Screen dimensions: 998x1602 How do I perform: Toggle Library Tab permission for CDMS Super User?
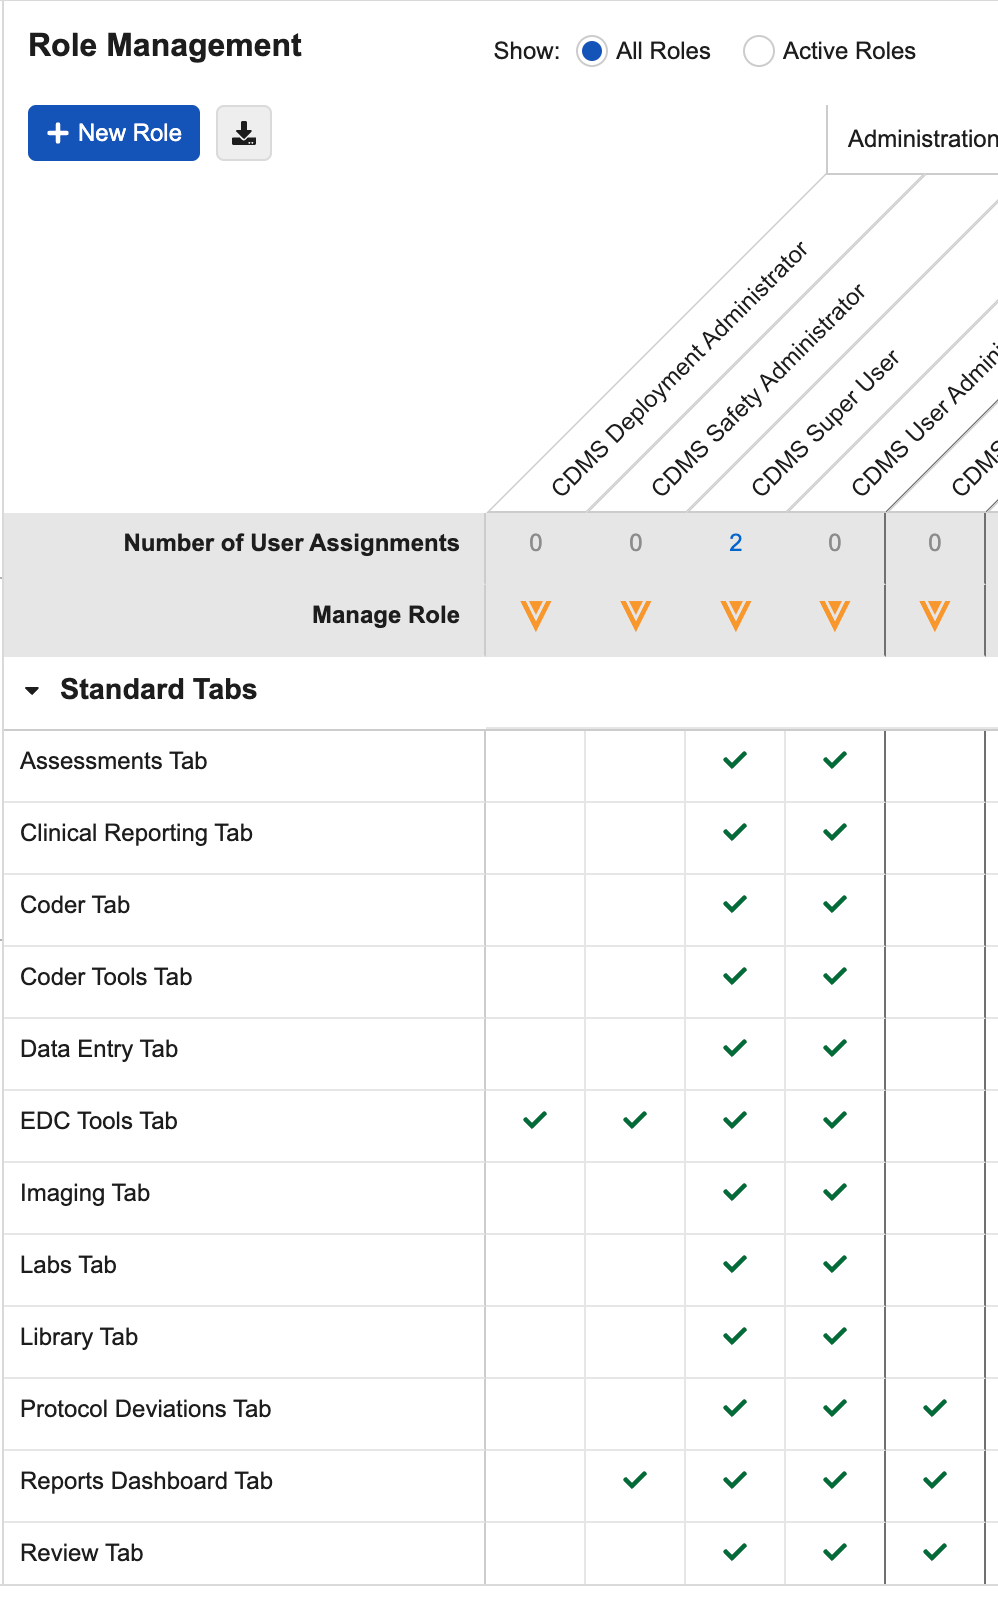pos(735,1336)
